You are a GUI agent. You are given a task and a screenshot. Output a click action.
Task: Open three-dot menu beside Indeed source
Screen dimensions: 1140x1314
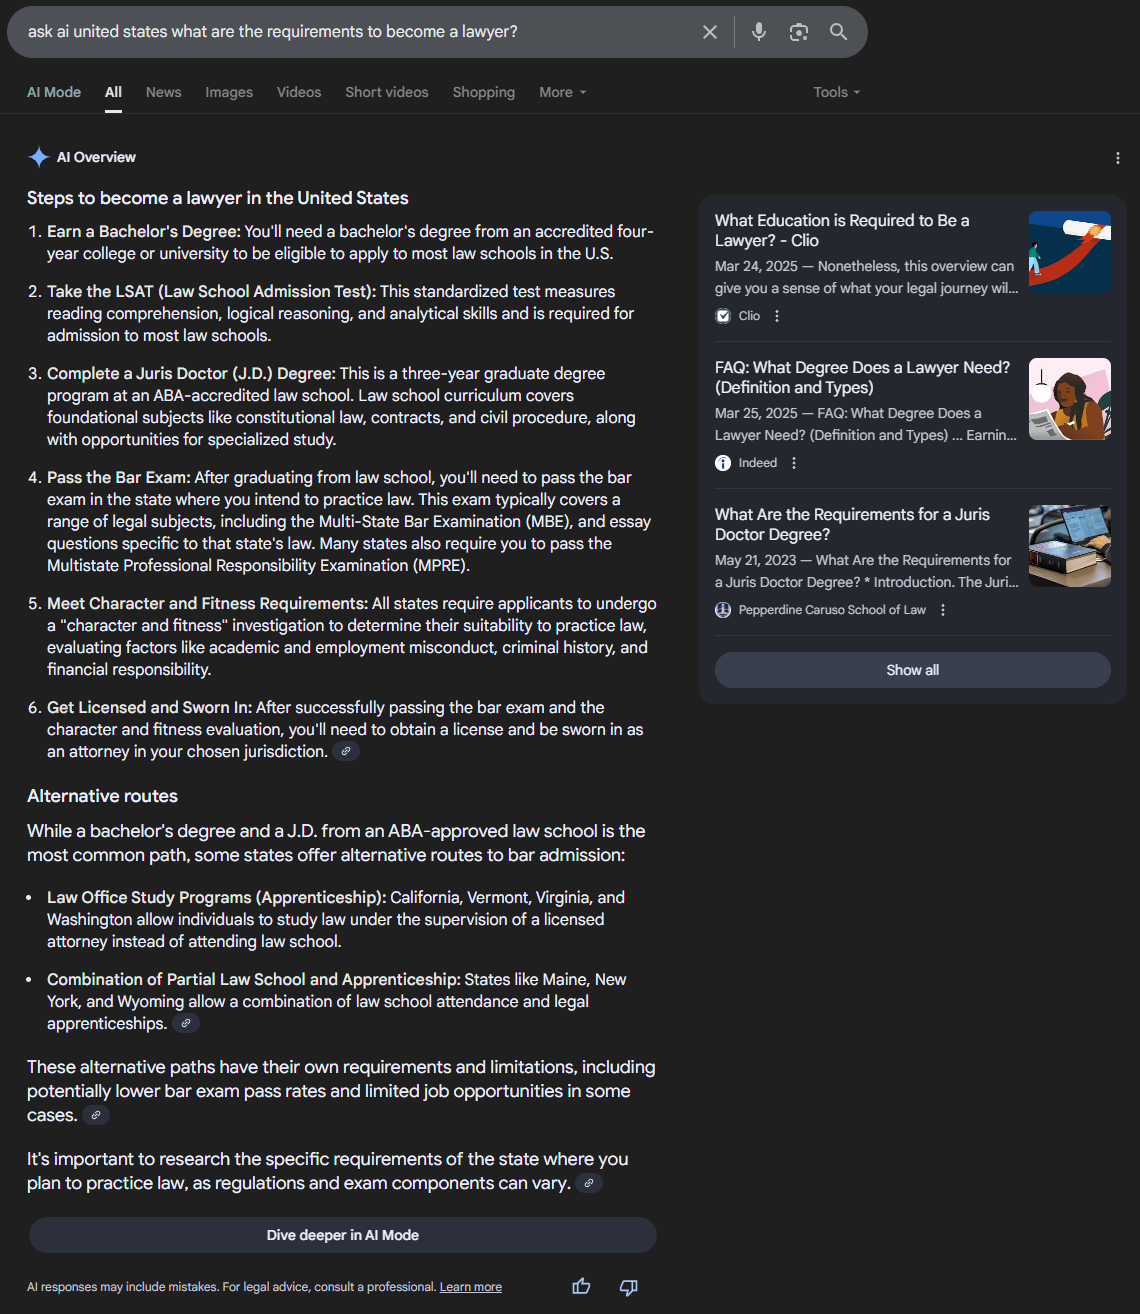point(794,463)
